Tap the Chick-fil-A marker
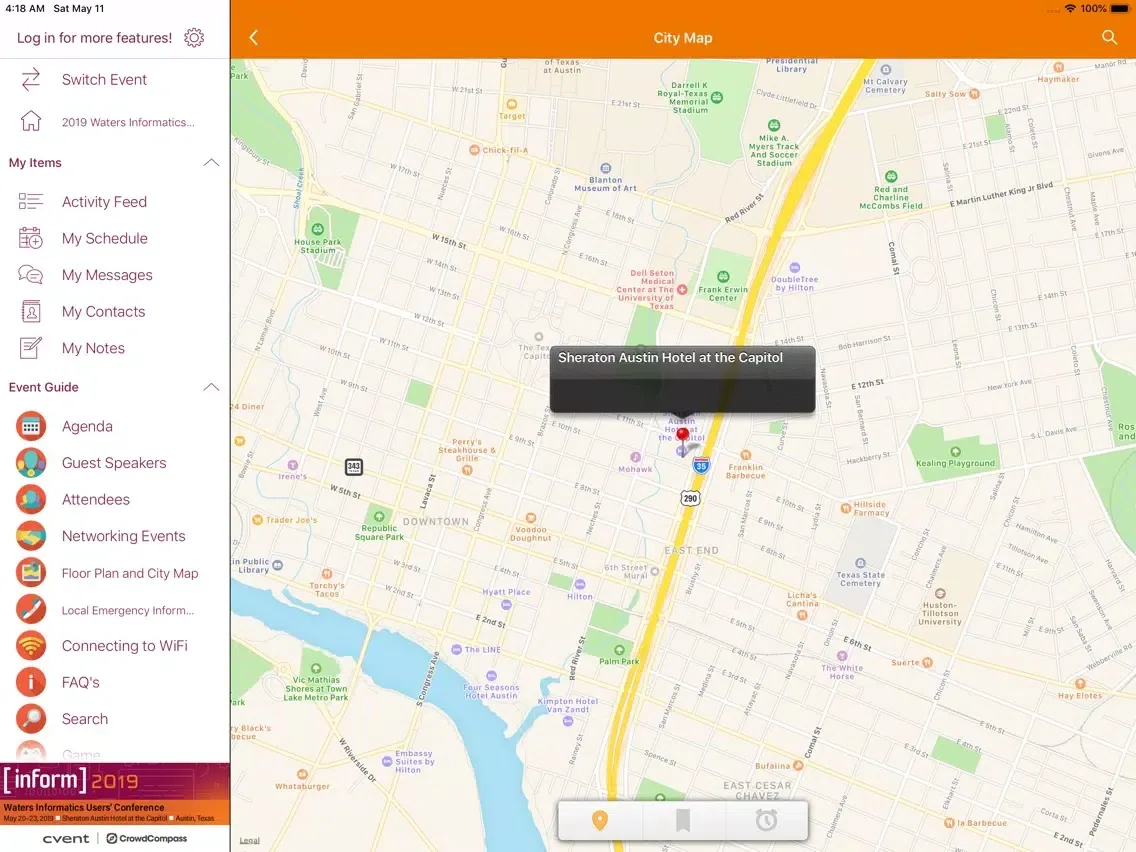 click(x=474, y=150)
